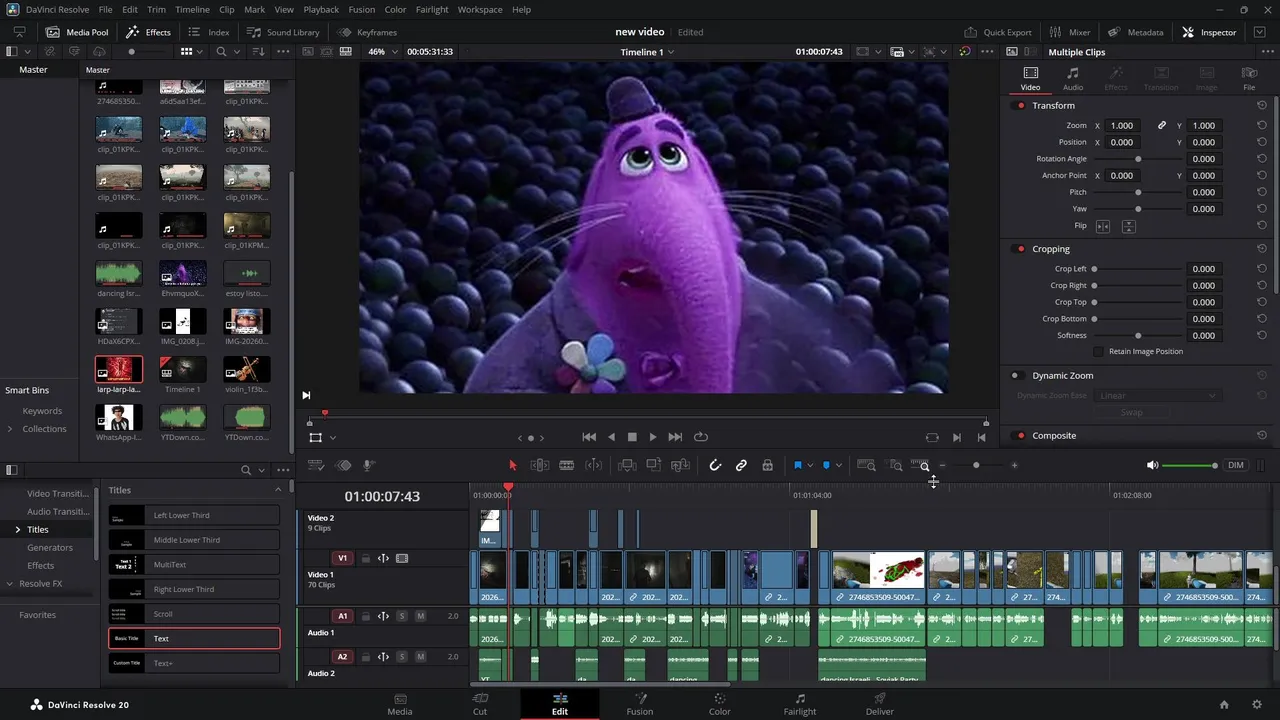Select the Selection Mode arrow tool
Image resolution: width=1280 pixels, height=720 pixels.
(513, 465)
